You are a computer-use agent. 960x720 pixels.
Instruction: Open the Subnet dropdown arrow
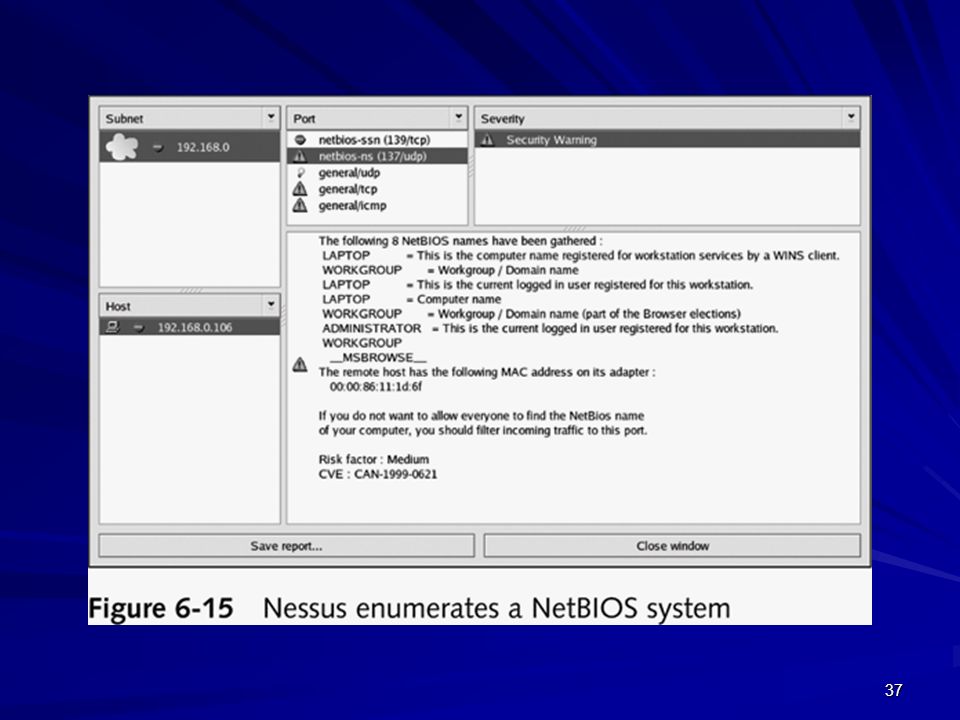pyautogui.click(x=271, y=118)
